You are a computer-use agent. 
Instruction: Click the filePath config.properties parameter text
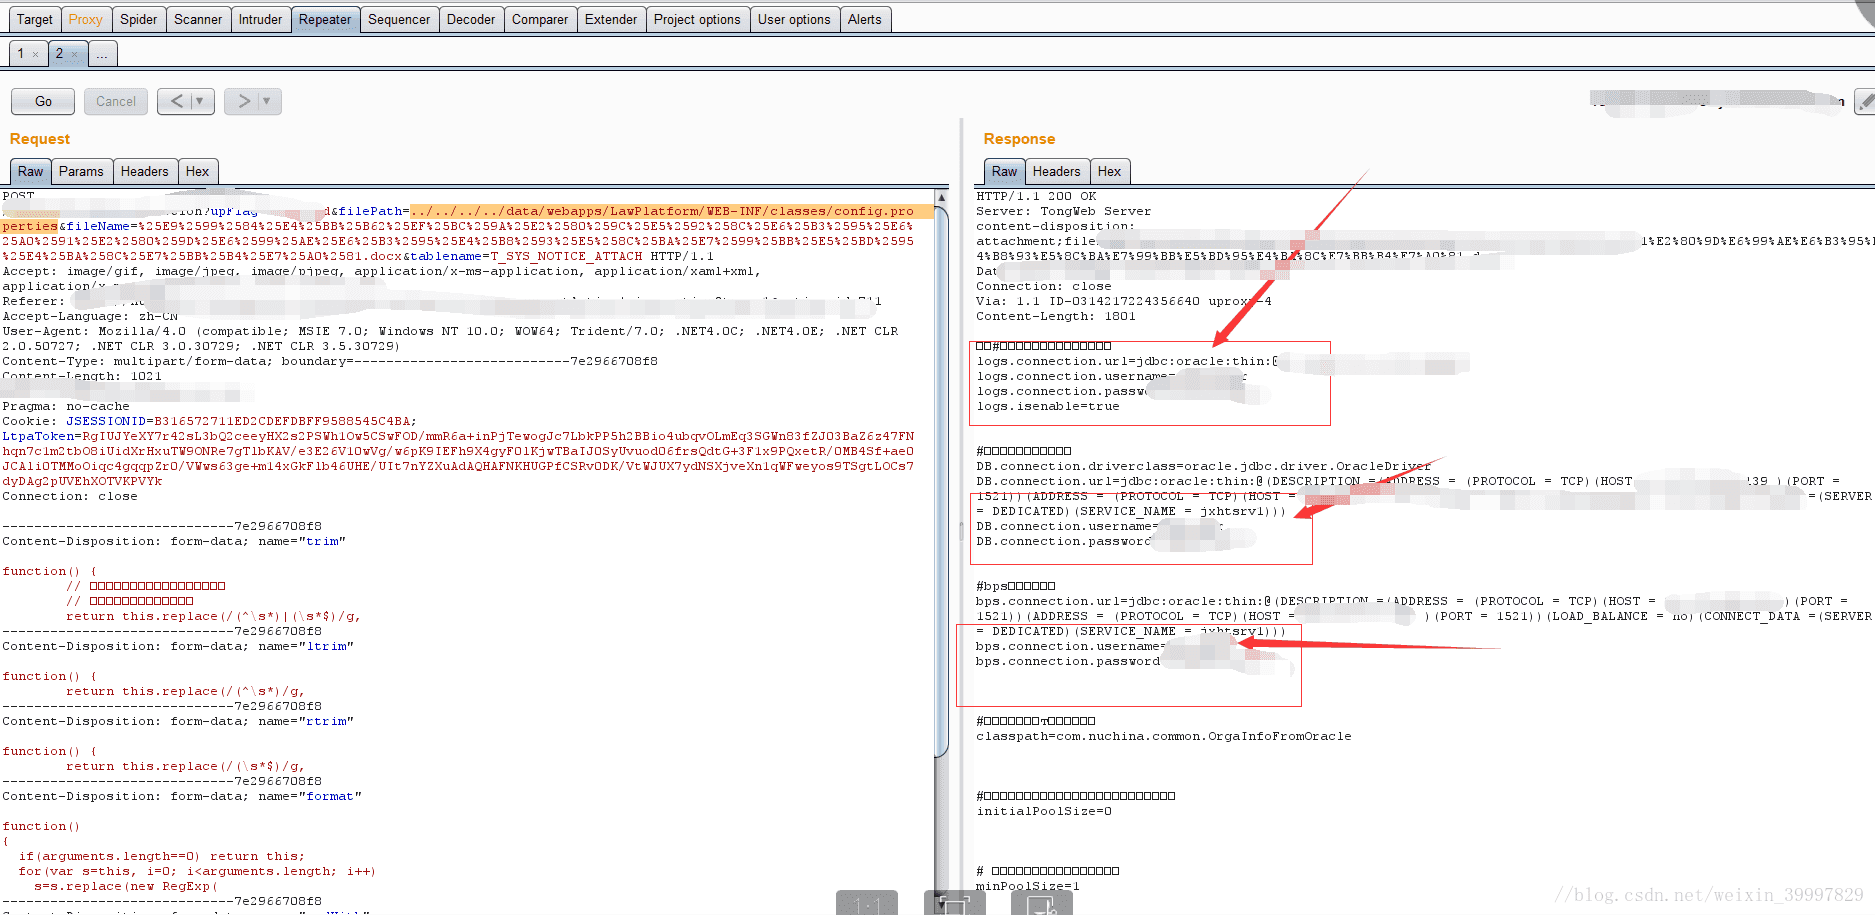pyautogui.click(x=660, y=211)
